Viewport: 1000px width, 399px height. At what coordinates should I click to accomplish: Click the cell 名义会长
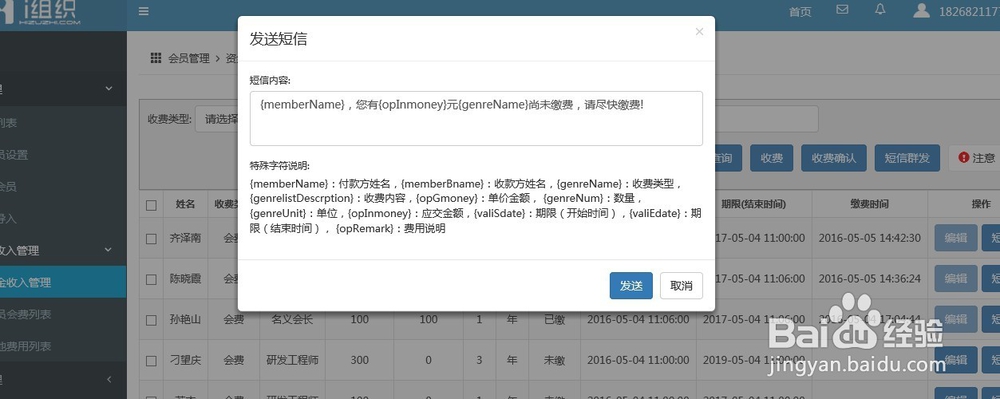[292, 319]
